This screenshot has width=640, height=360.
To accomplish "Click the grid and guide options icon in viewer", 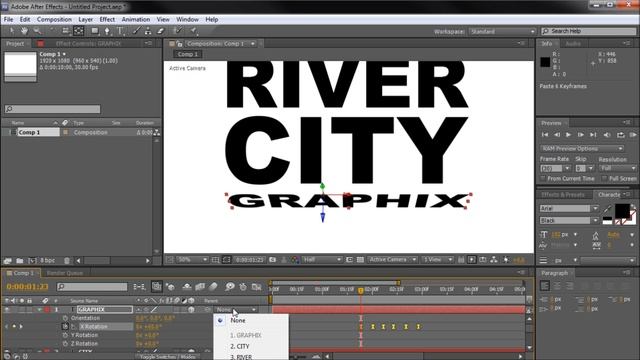I will pos(215,260).
